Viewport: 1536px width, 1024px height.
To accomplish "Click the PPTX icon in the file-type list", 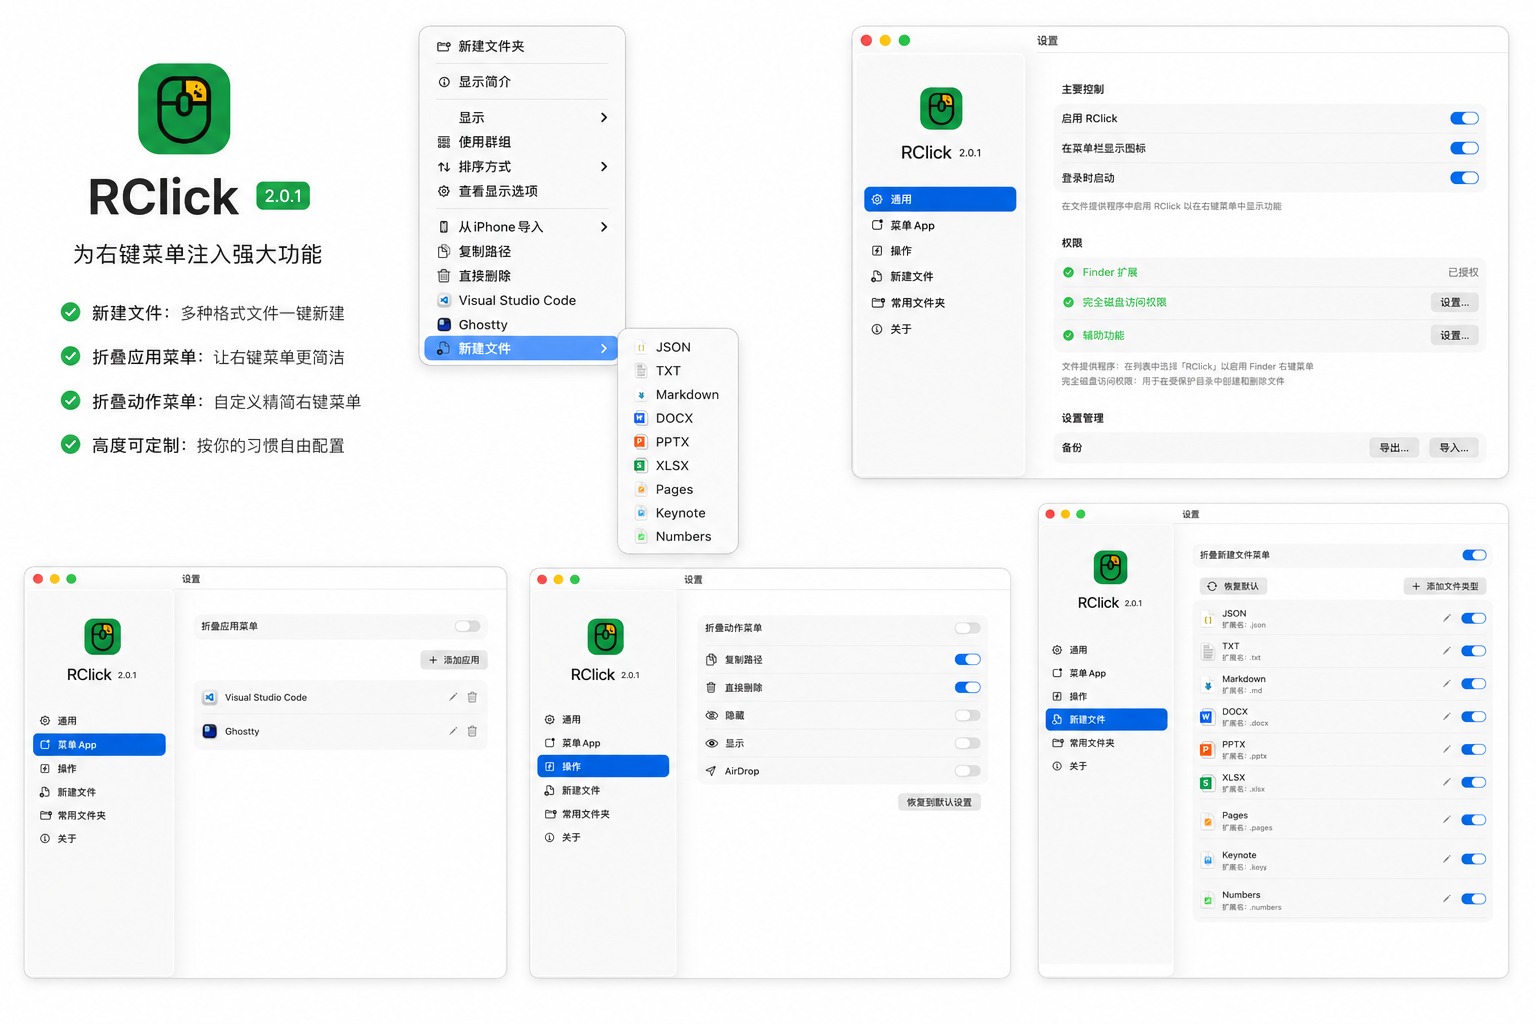I will click(1207, 750).
